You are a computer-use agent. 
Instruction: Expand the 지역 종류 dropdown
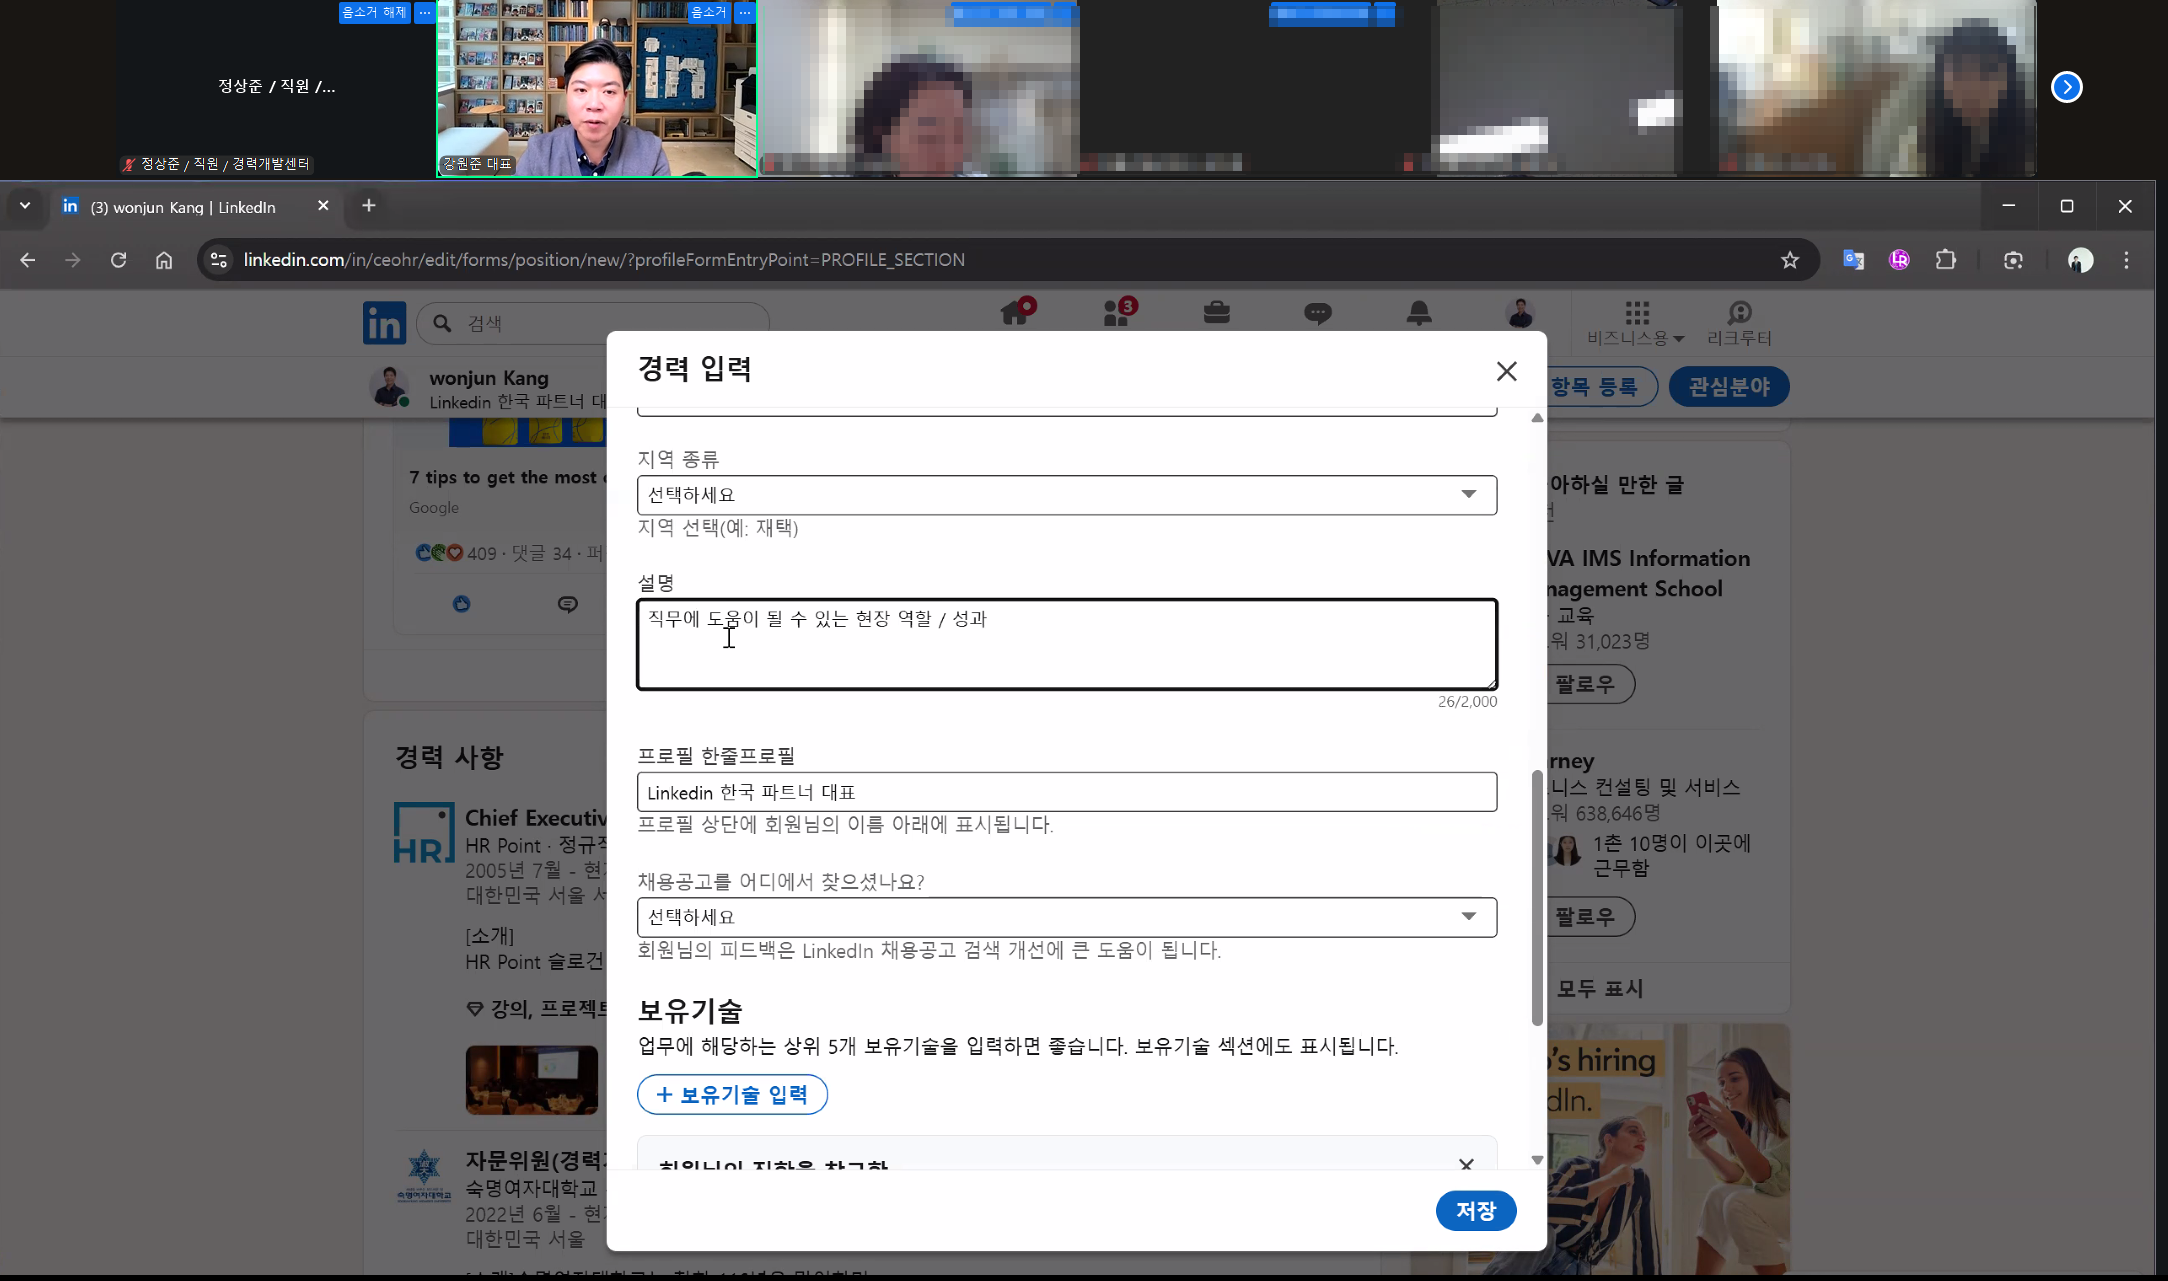click(1066, 495)
